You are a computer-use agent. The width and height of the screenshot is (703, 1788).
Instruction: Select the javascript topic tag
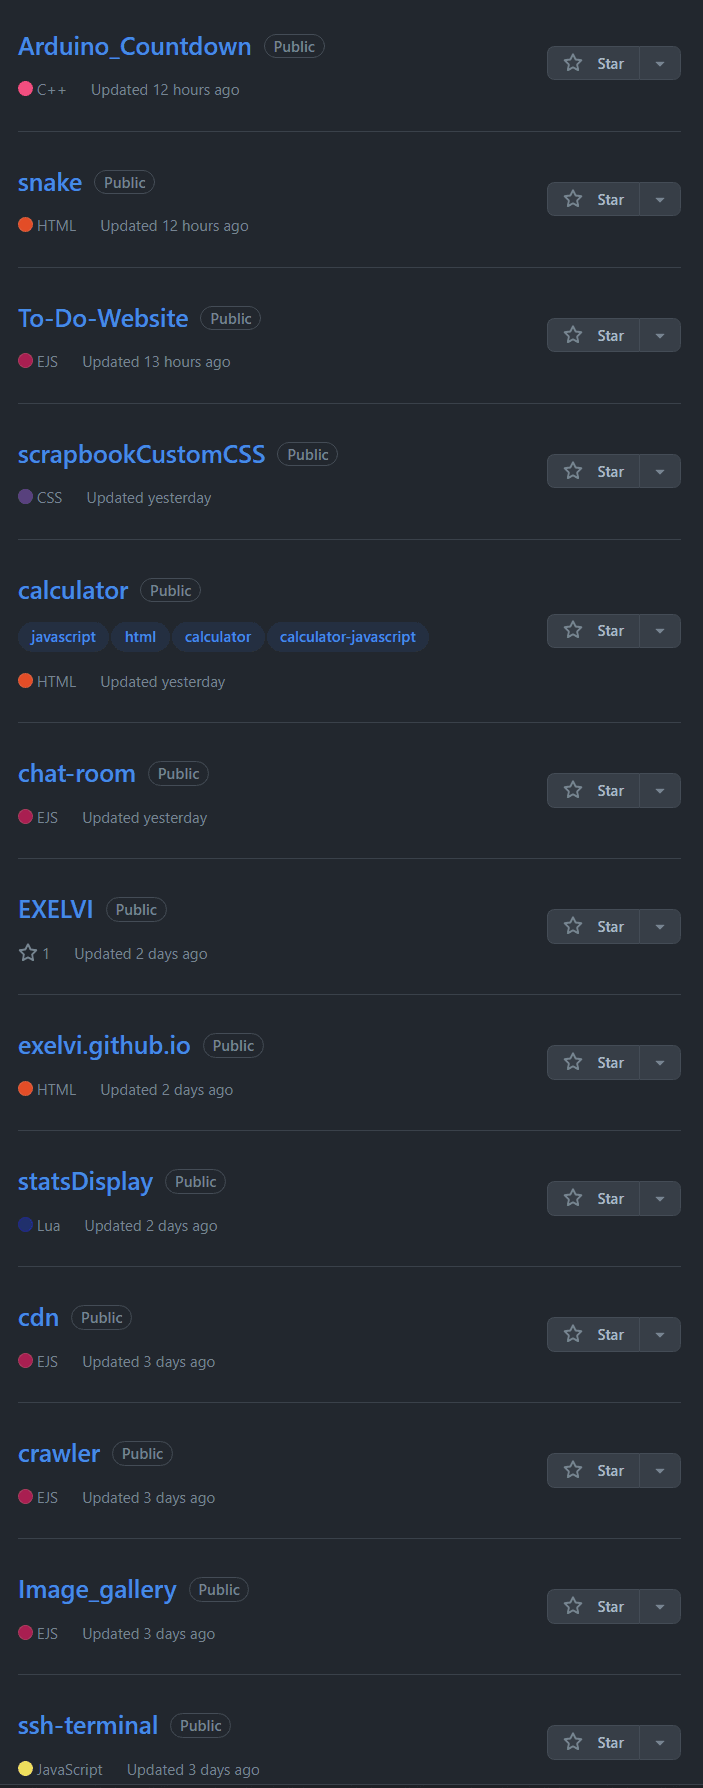(x=63, y=637)
